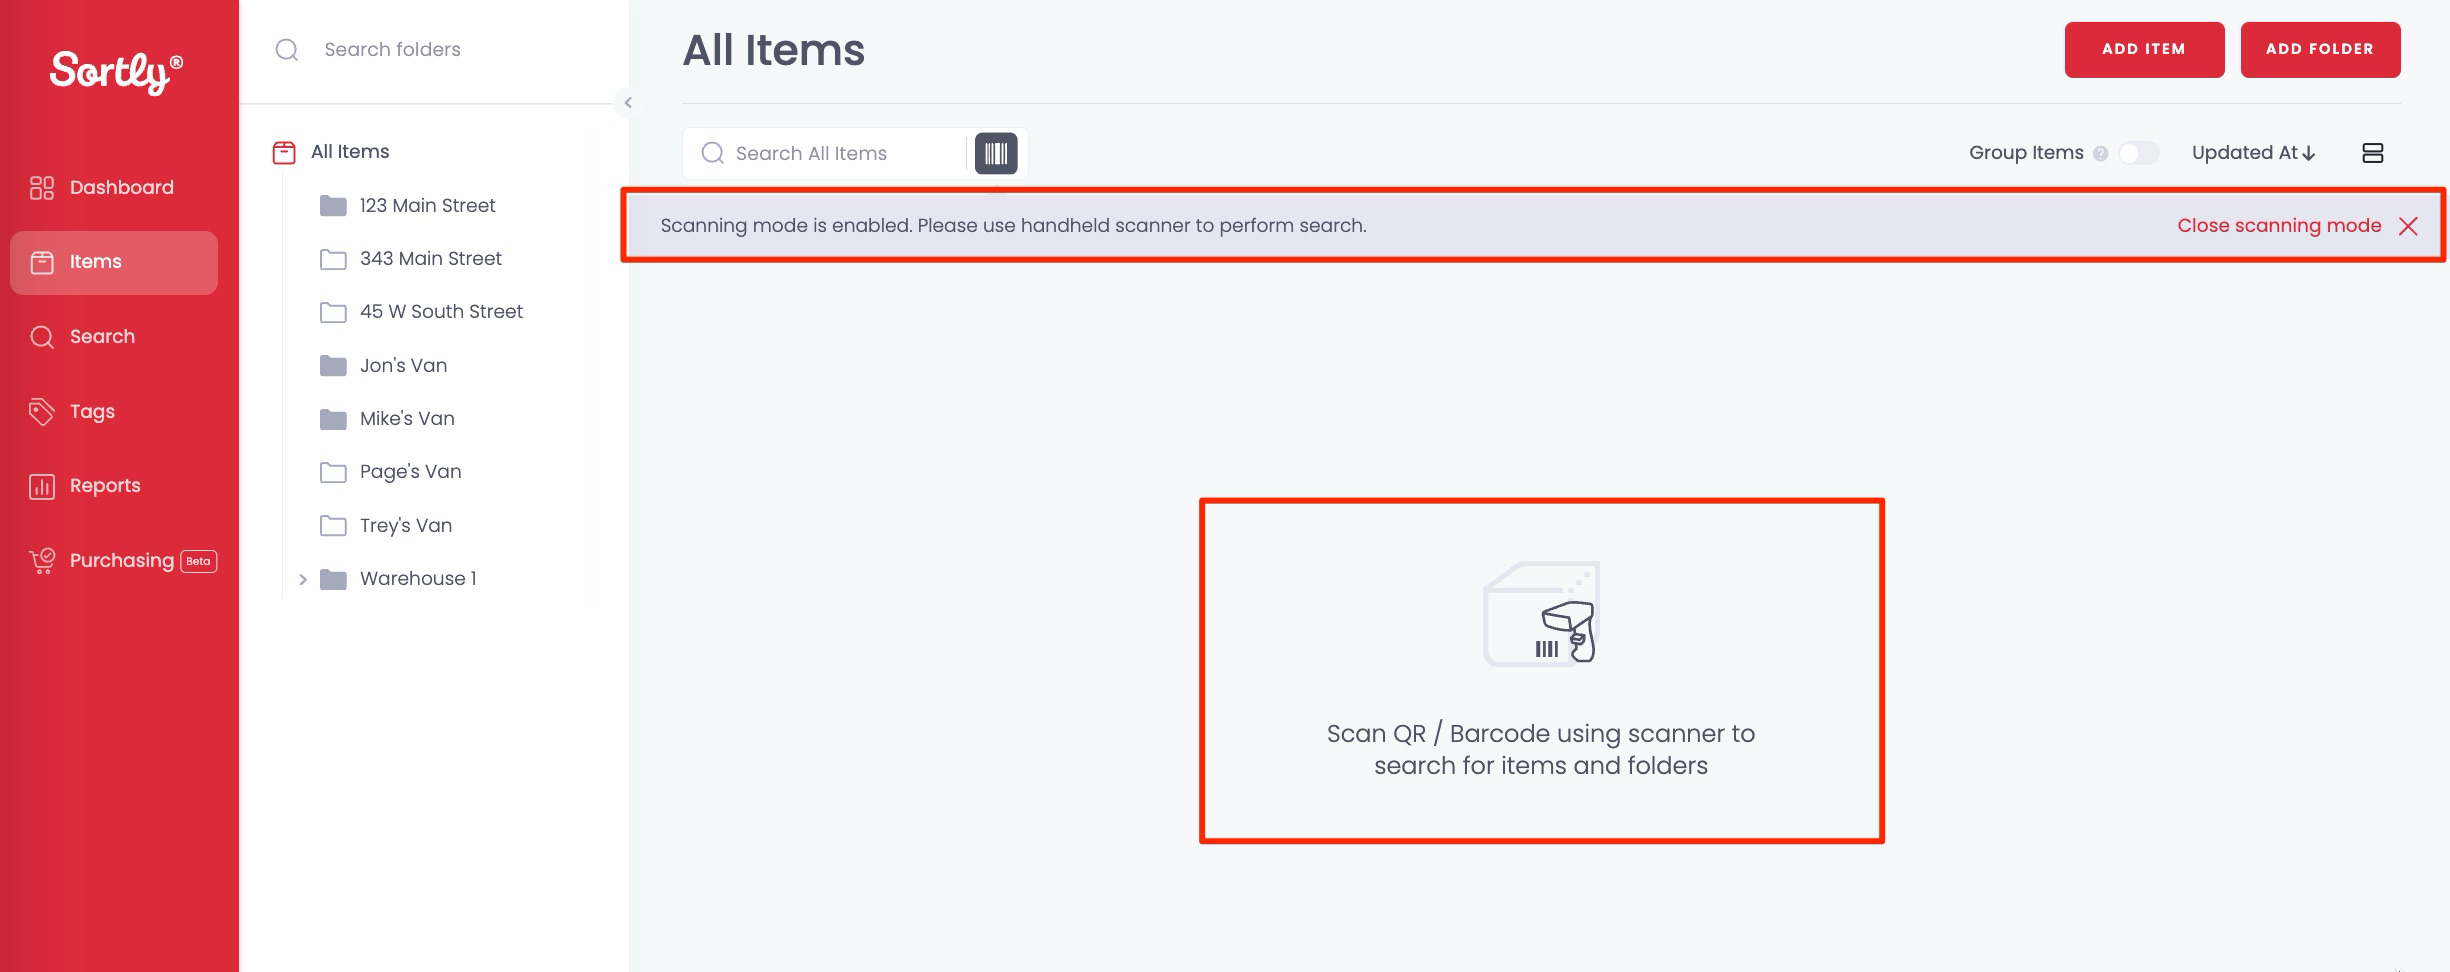
Task: Click the Close scanning mode link
Action: (x=2278, y=226)
